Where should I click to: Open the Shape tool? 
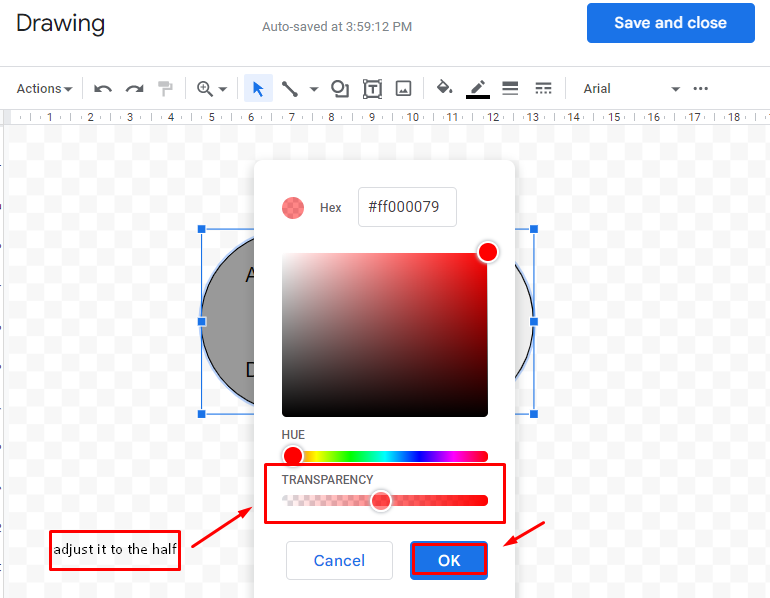[x=340, y=89]
